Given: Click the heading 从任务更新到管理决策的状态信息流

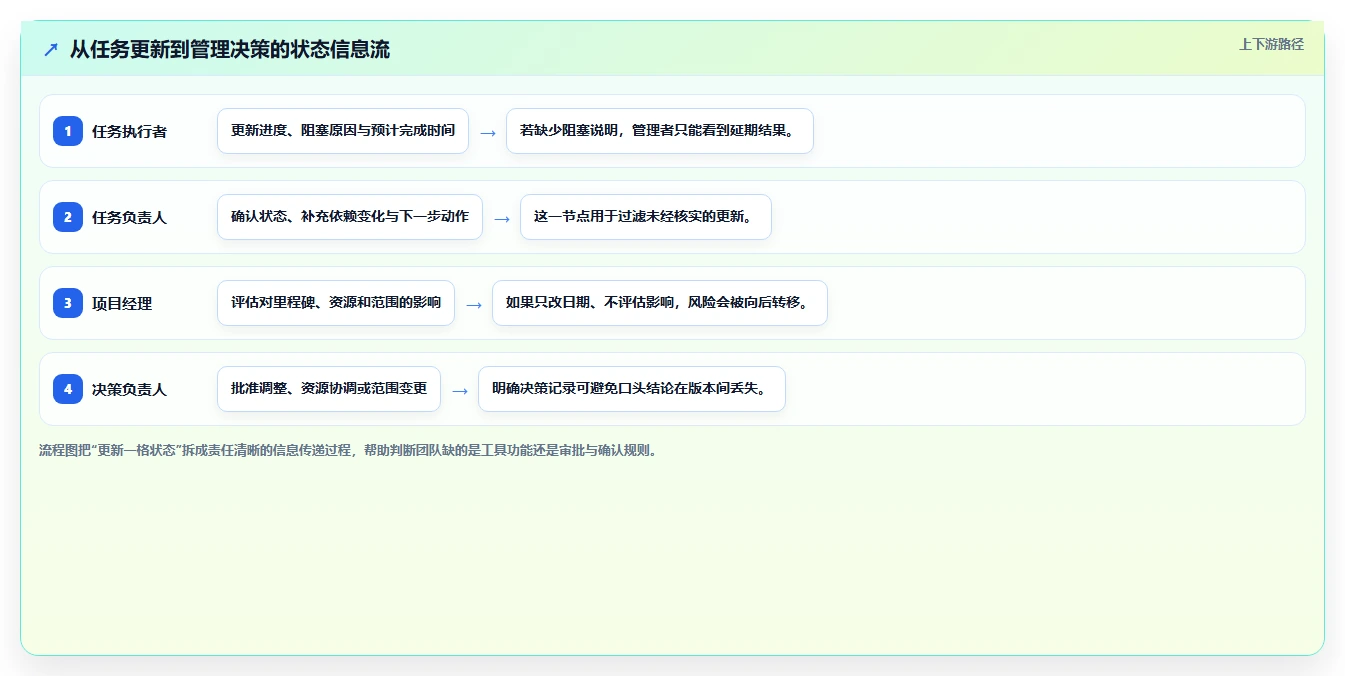Looking at the screenshot, I should coord(230,49).
